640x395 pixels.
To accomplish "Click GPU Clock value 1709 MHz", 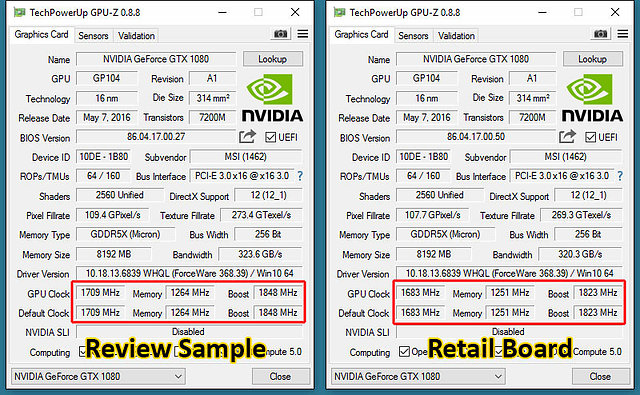I will coord(100,293).
